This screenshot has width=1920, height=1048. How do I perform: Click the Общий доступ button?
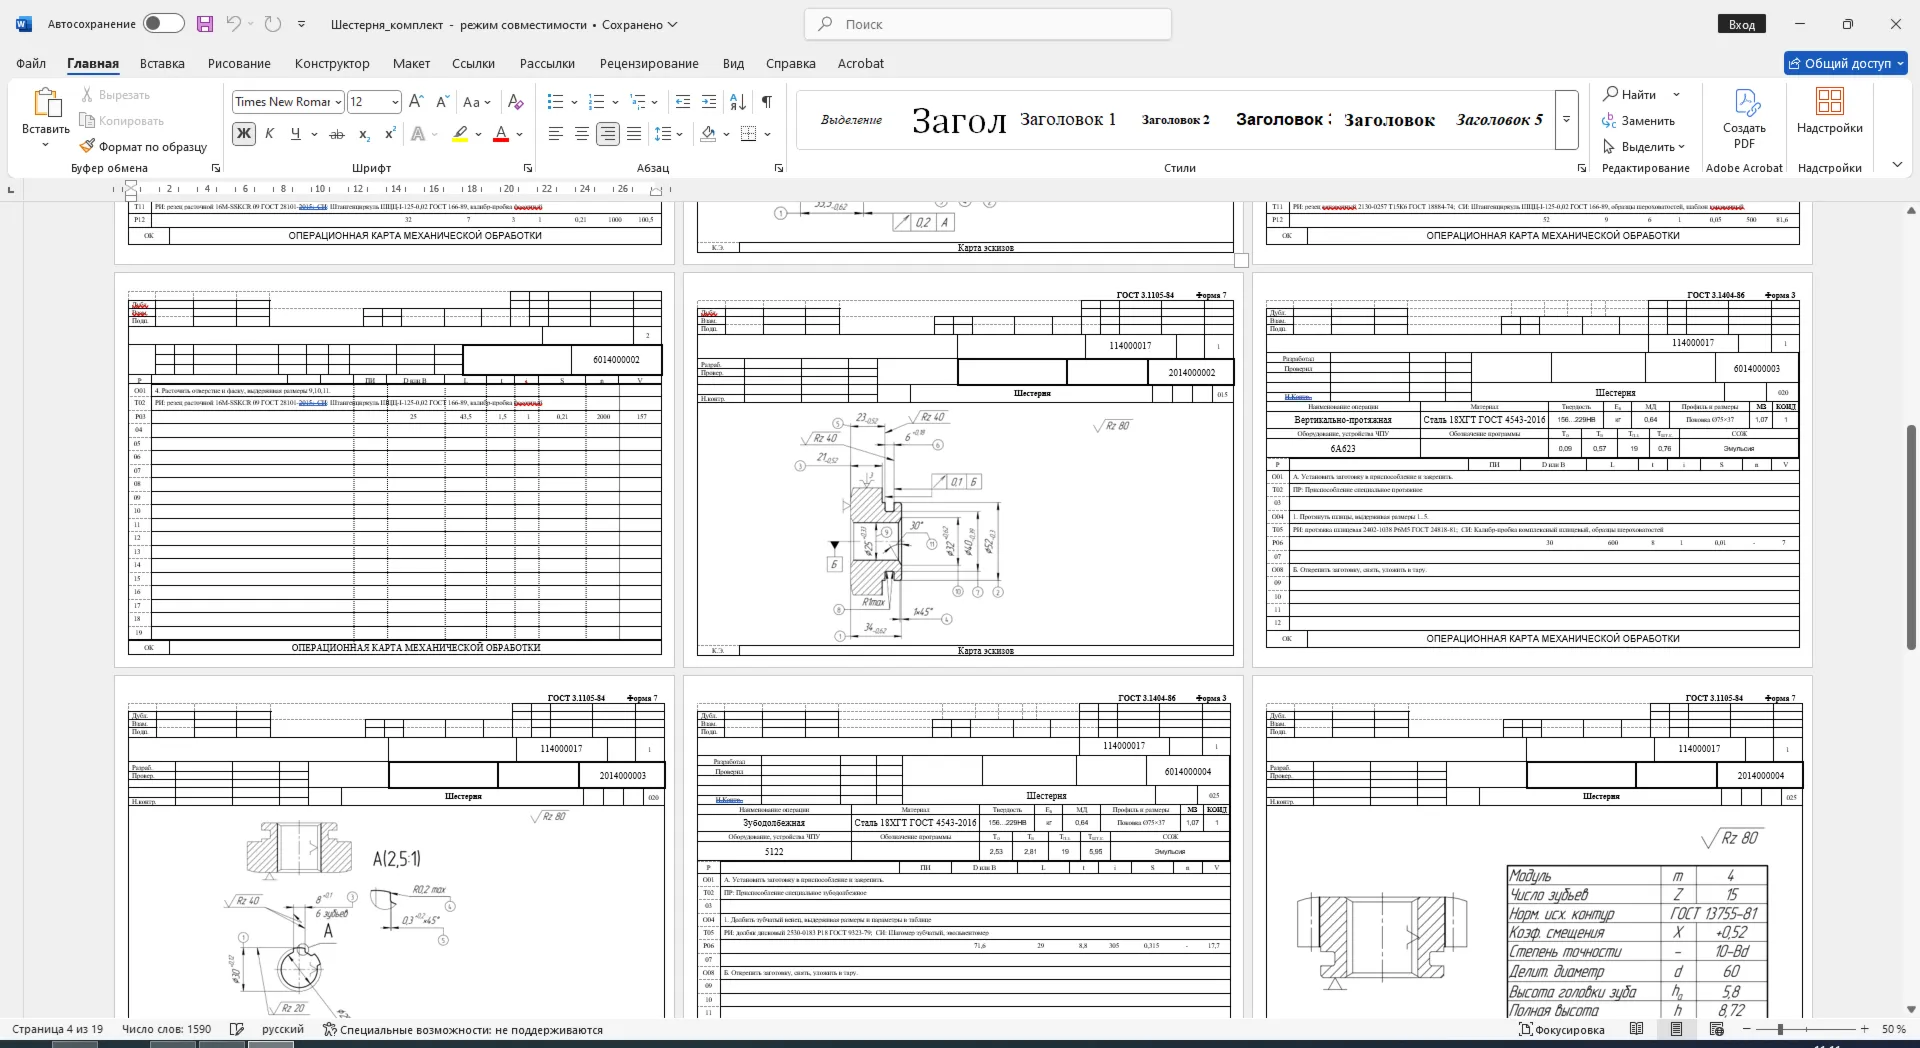tap(1846, 63)
